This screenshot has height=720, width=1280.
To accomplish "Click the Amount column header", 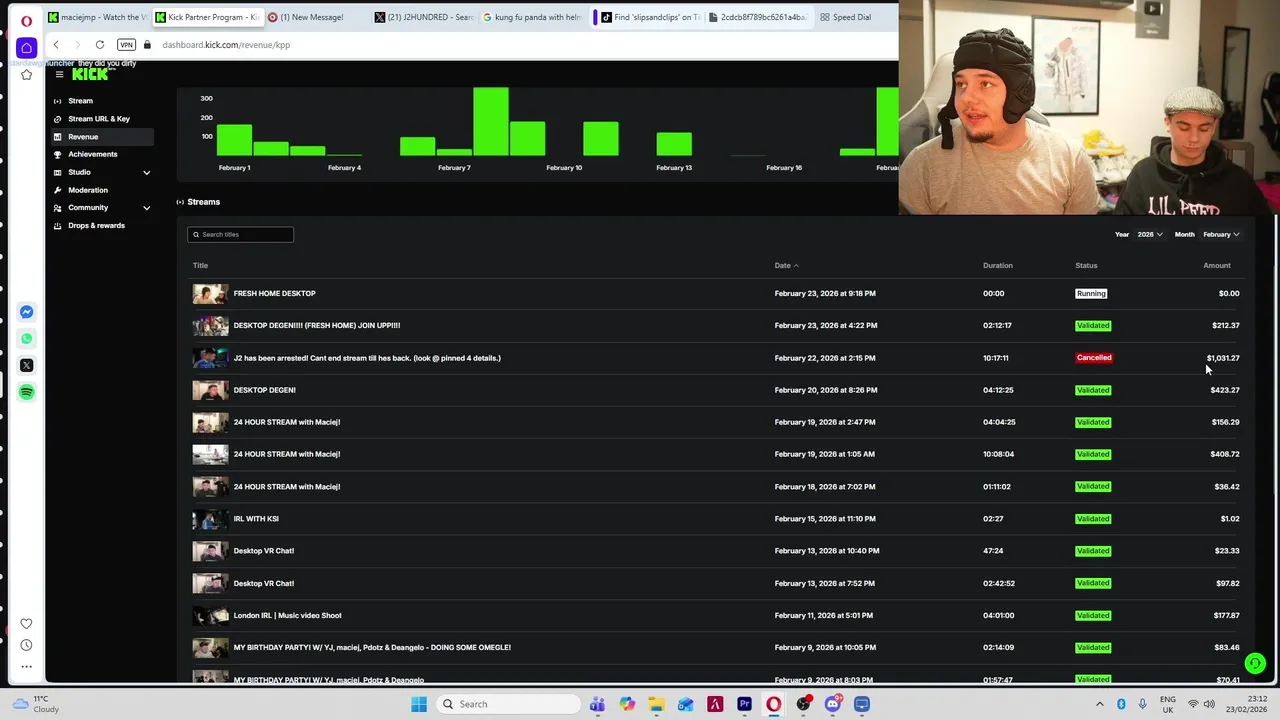I will [x=1217, y=265].
